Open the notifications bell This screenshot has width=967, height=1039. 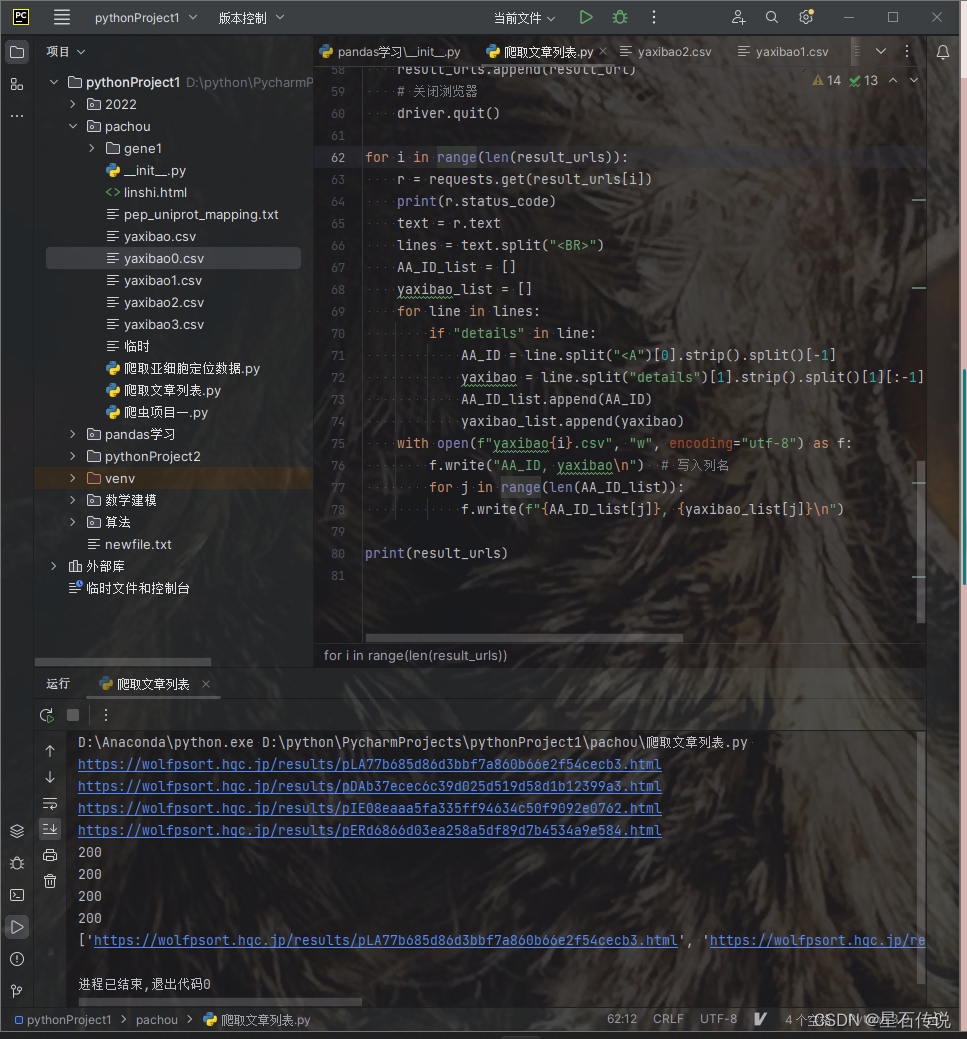(942, 52)
